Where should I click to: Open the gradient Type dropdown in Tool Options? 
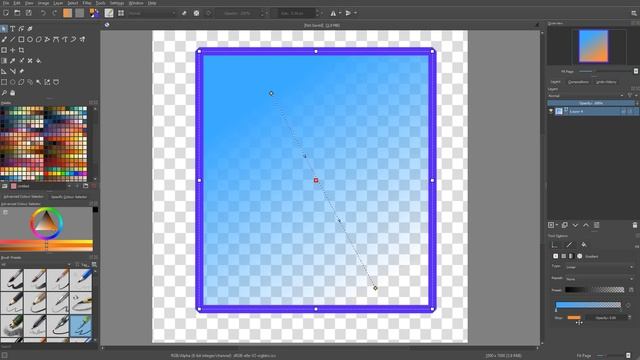pyautogui.click(x=600, y=267)
